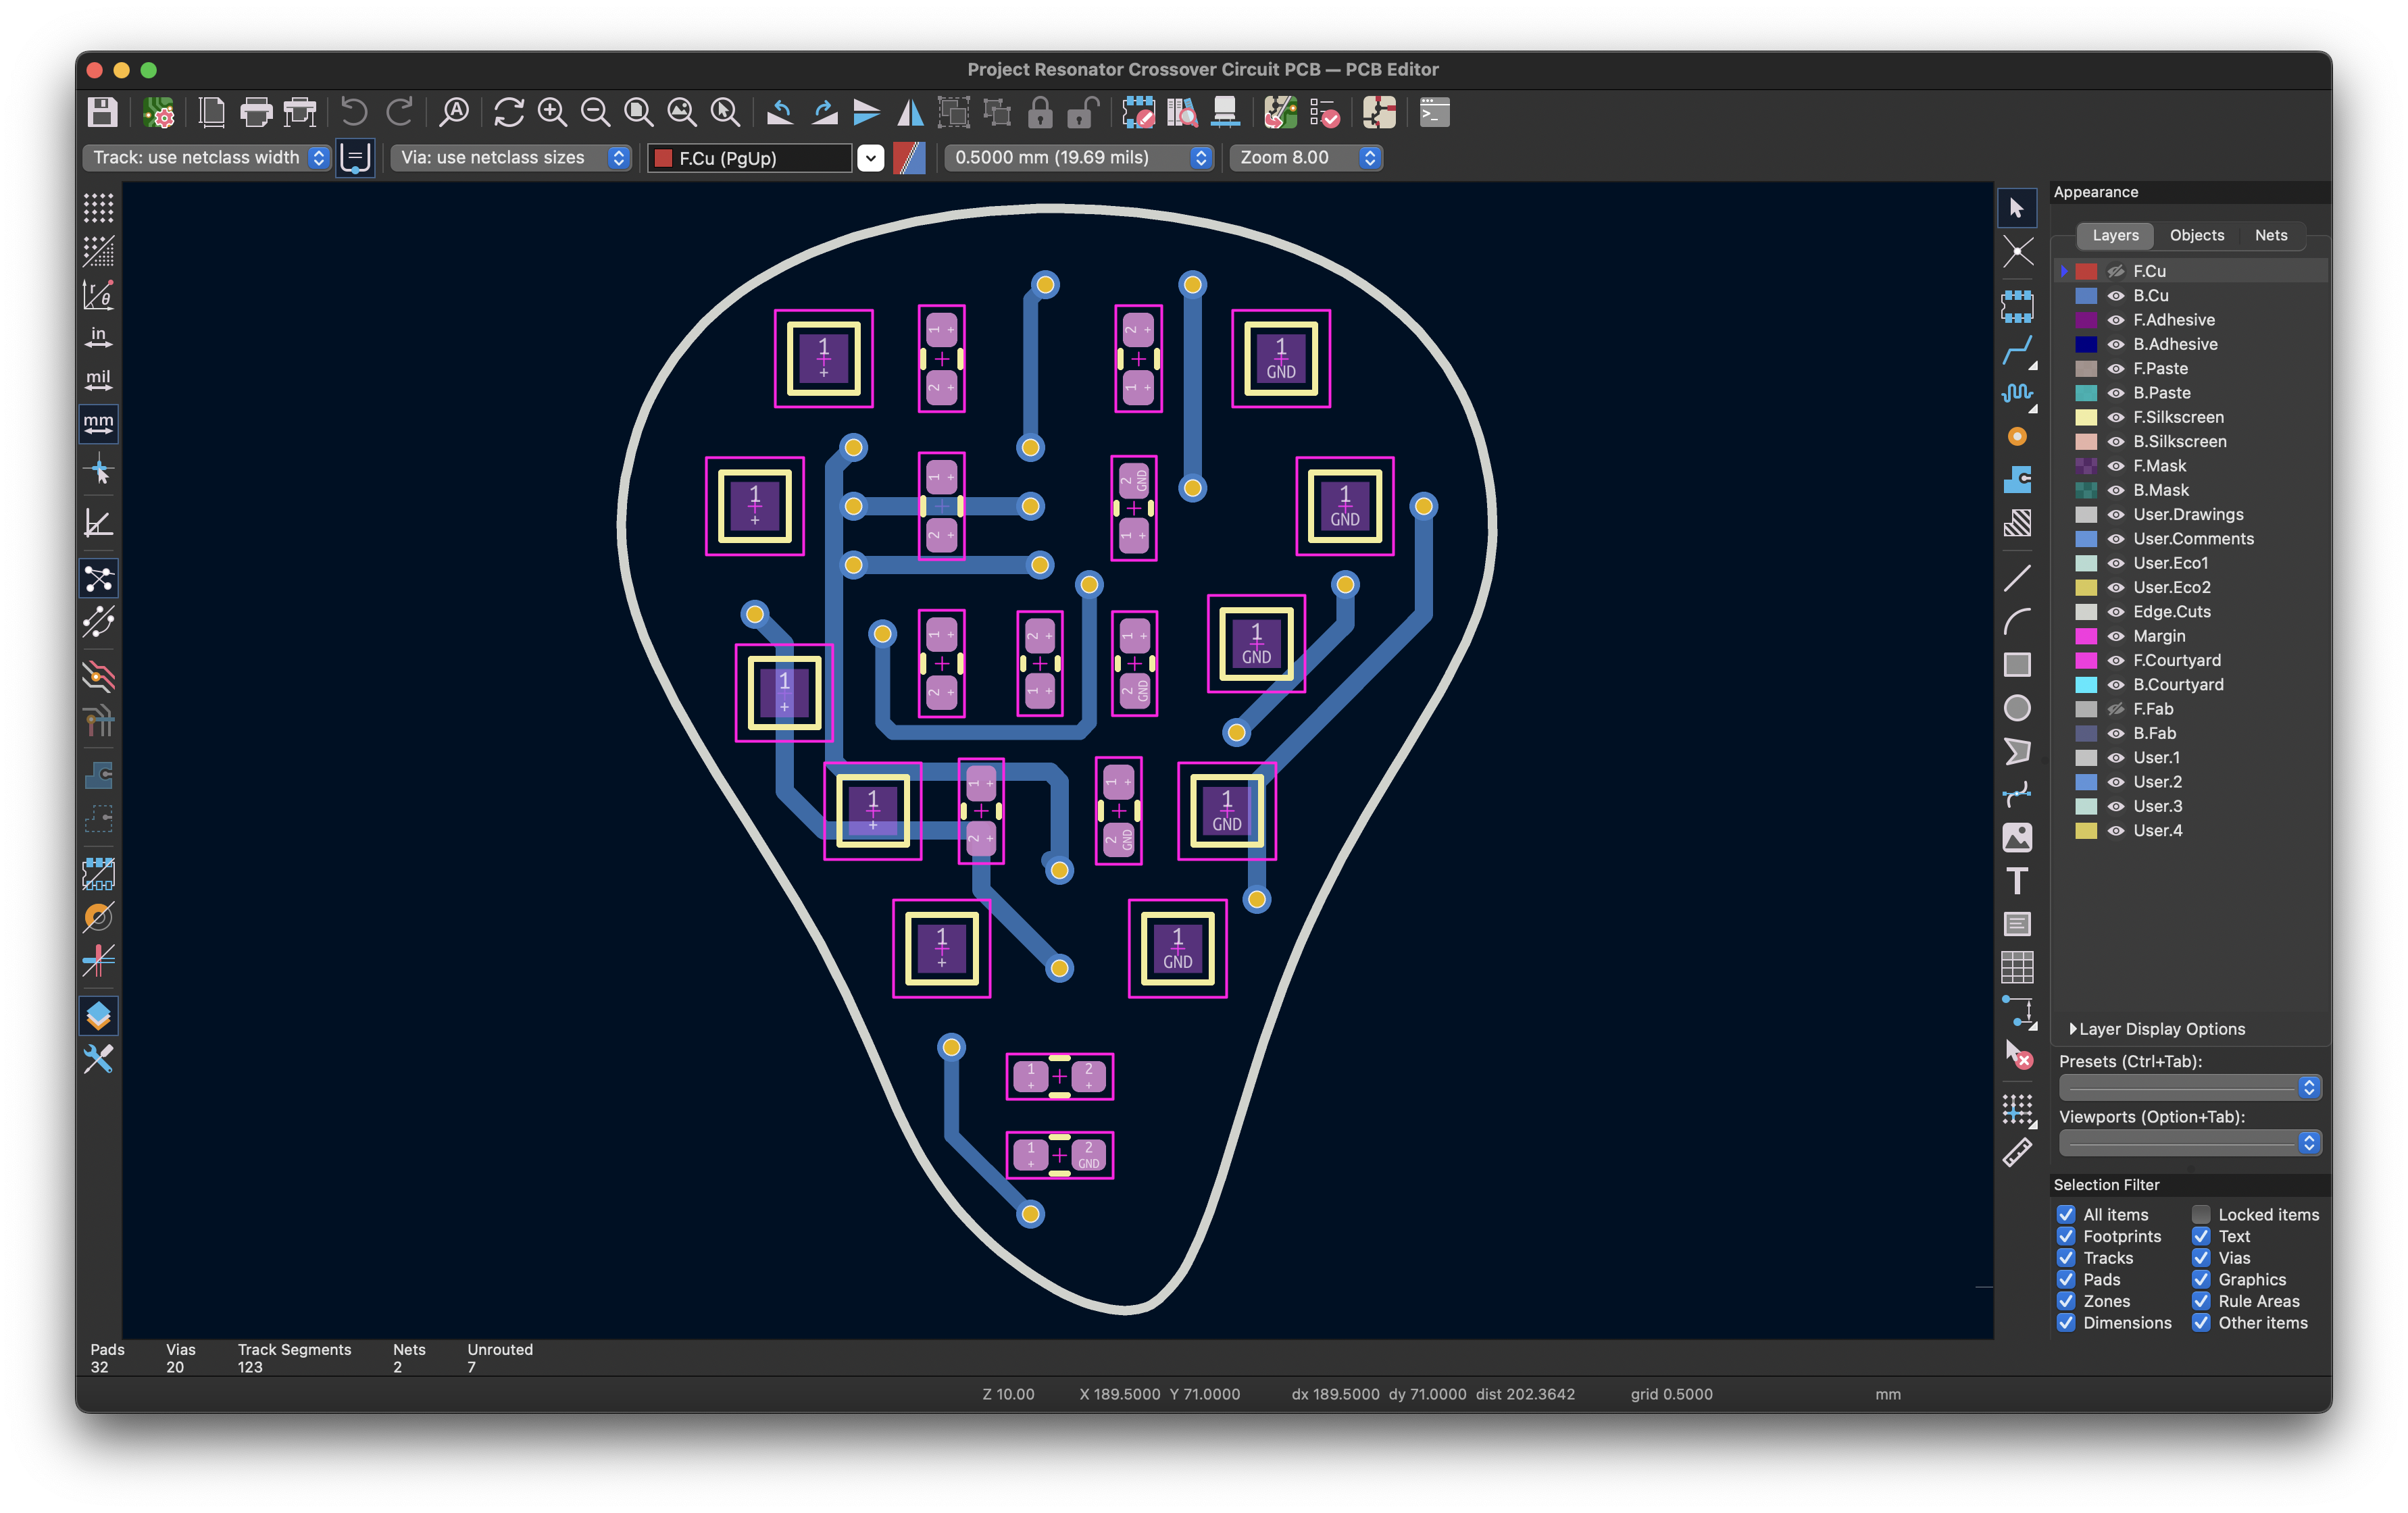The height and width of the screenshot is (1513, 2408).
Task: Hide the B.Cu layer
Action: (2117, 295)
